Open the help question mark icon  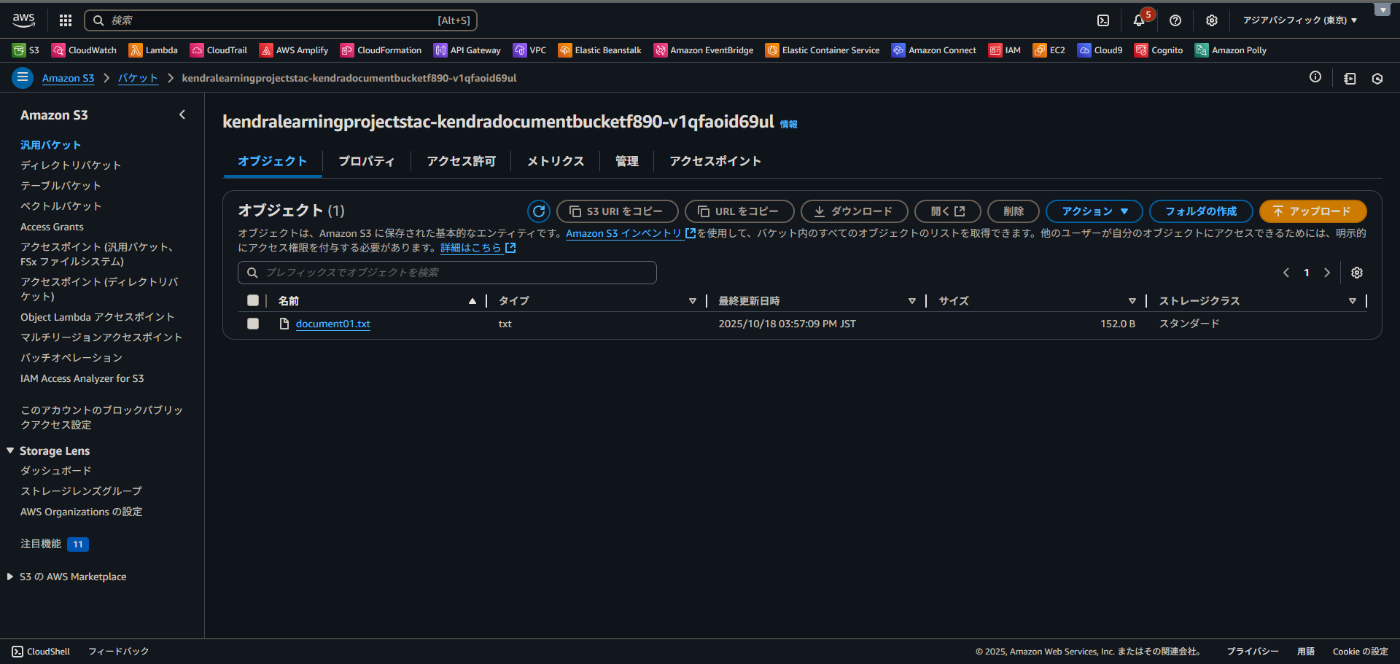pyautogui.click(x=1175, y=20)
